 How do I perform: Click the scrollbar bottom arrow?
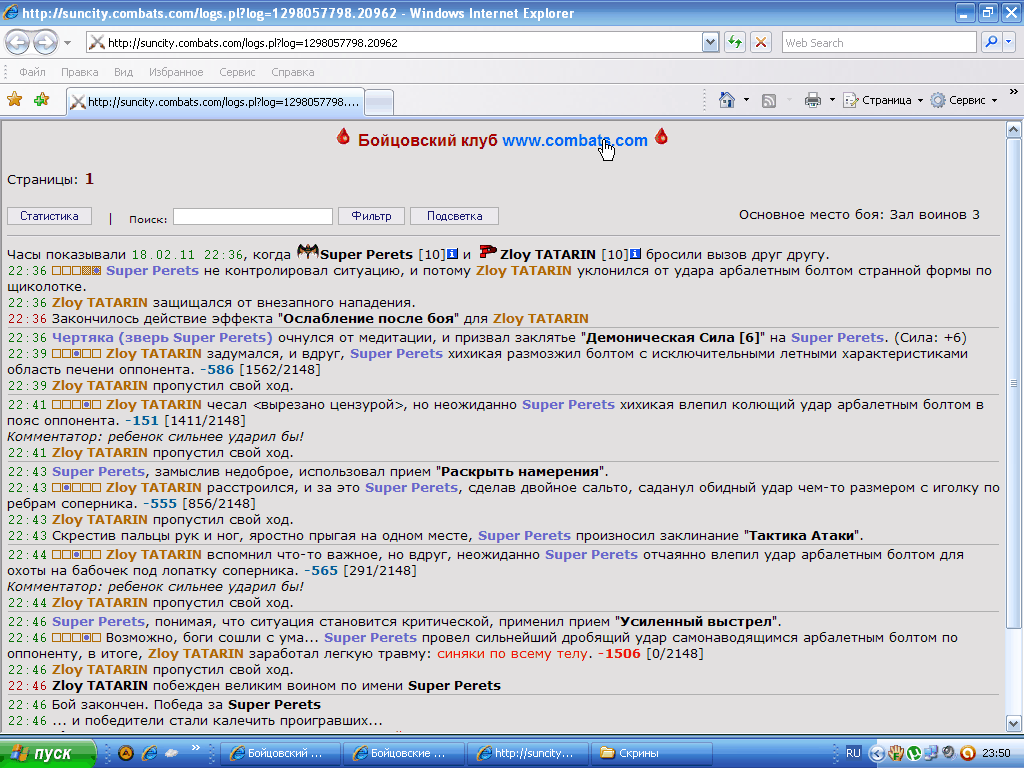(1014, 724)
